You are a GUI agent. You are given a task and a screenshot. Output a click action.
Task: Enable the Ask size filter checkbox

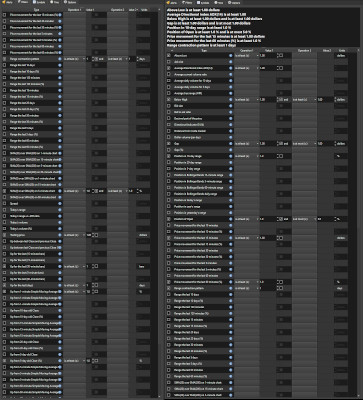coord(169,62)
